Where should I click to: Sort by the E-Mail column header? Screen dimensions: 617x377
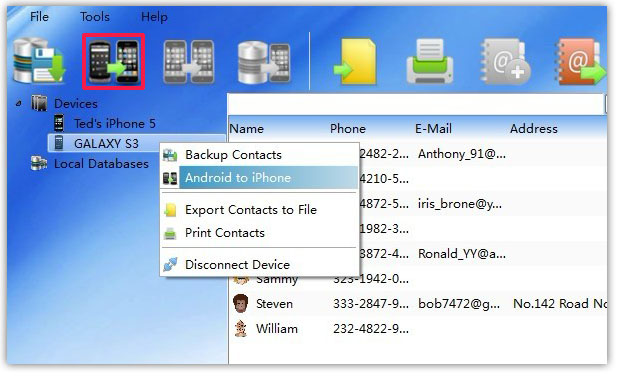(433, 129)
